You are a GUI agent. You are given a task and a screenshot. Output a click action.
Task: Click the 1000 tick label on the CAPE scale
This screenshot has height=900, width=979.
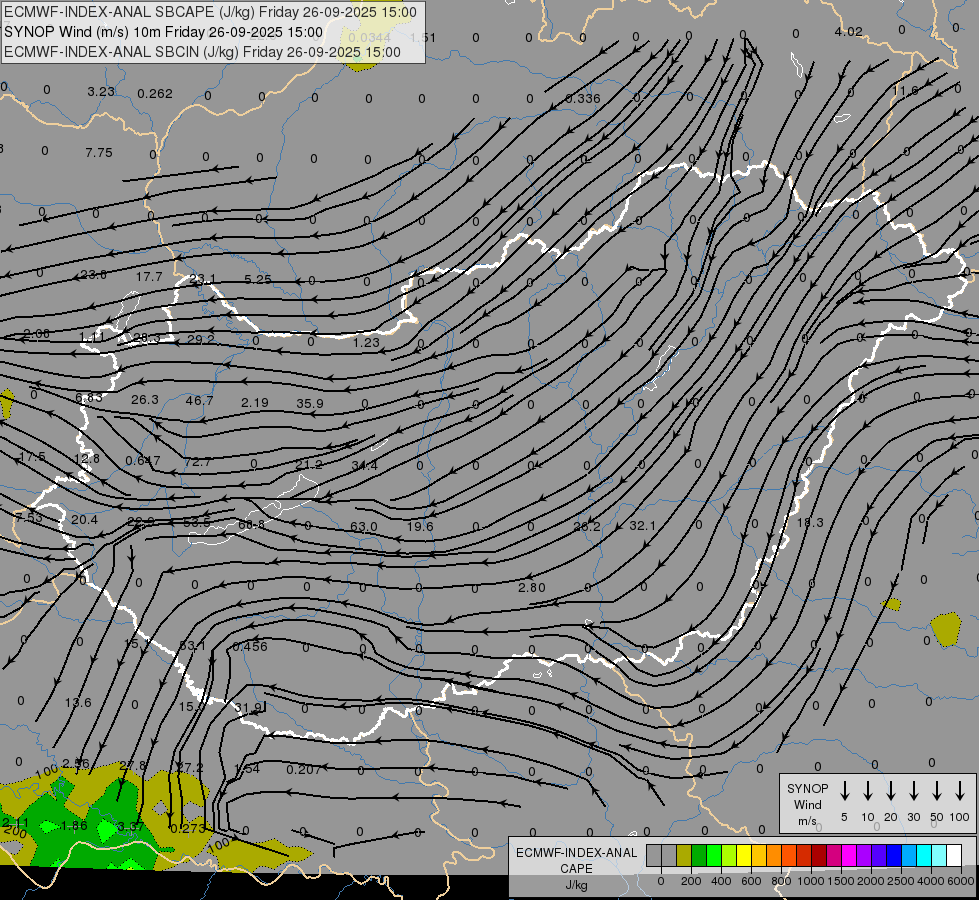[810, 881]
